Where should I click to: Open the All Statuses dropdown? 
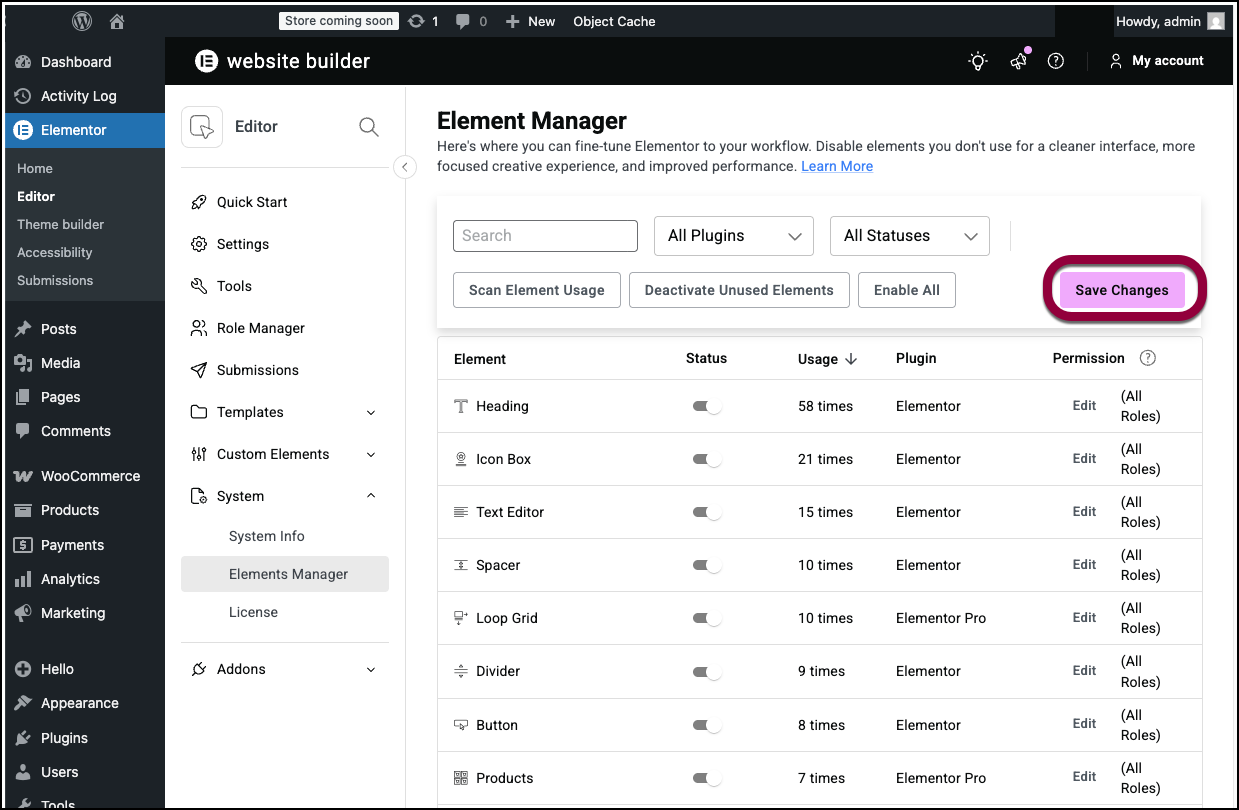click(909, 236)
